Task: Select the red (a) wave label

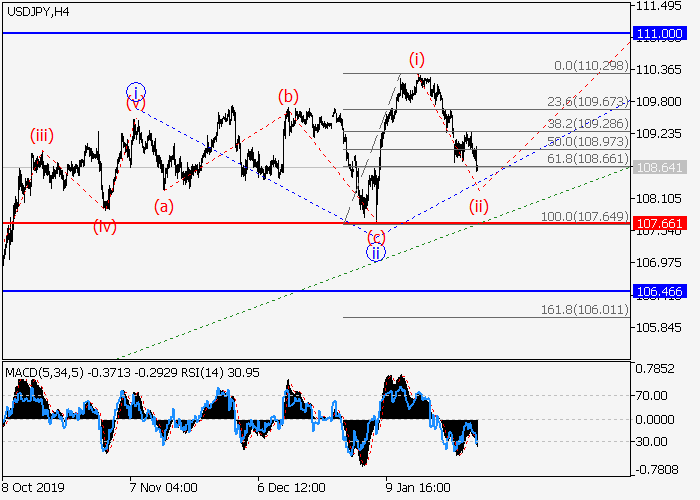Action: coord(163,206)
